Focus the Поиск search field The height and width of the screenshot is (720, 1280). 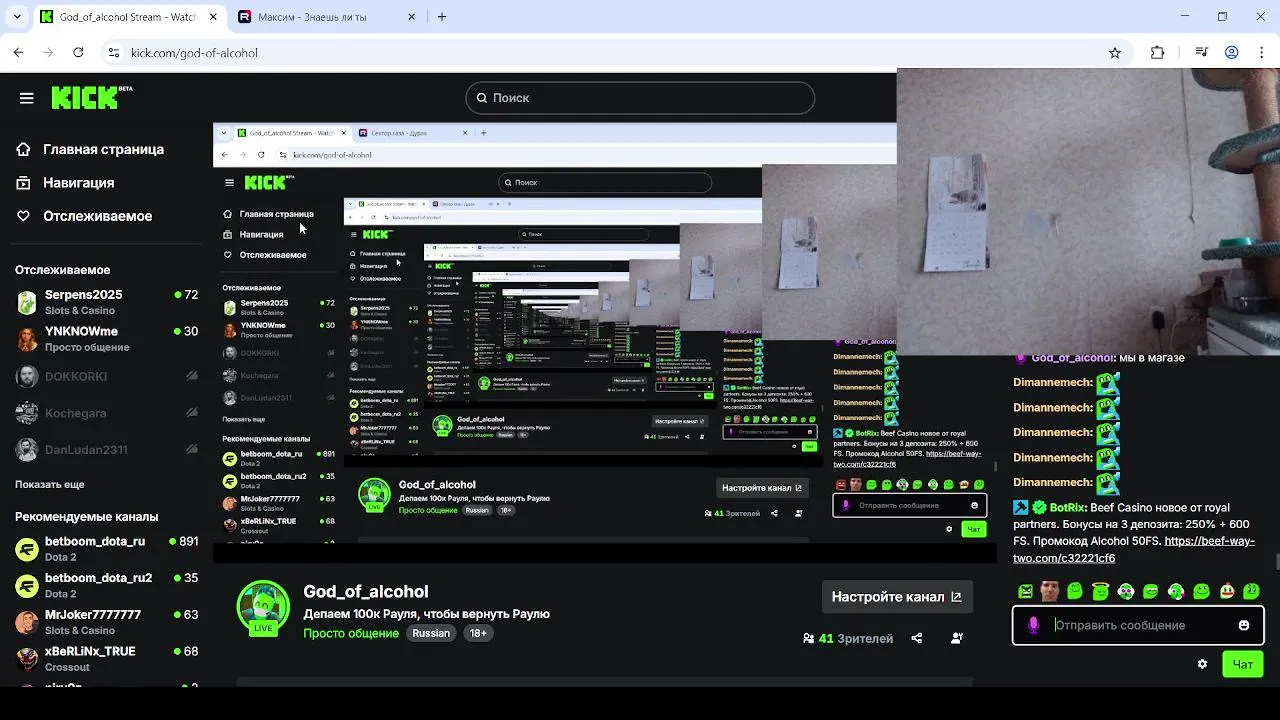point(640,98)
